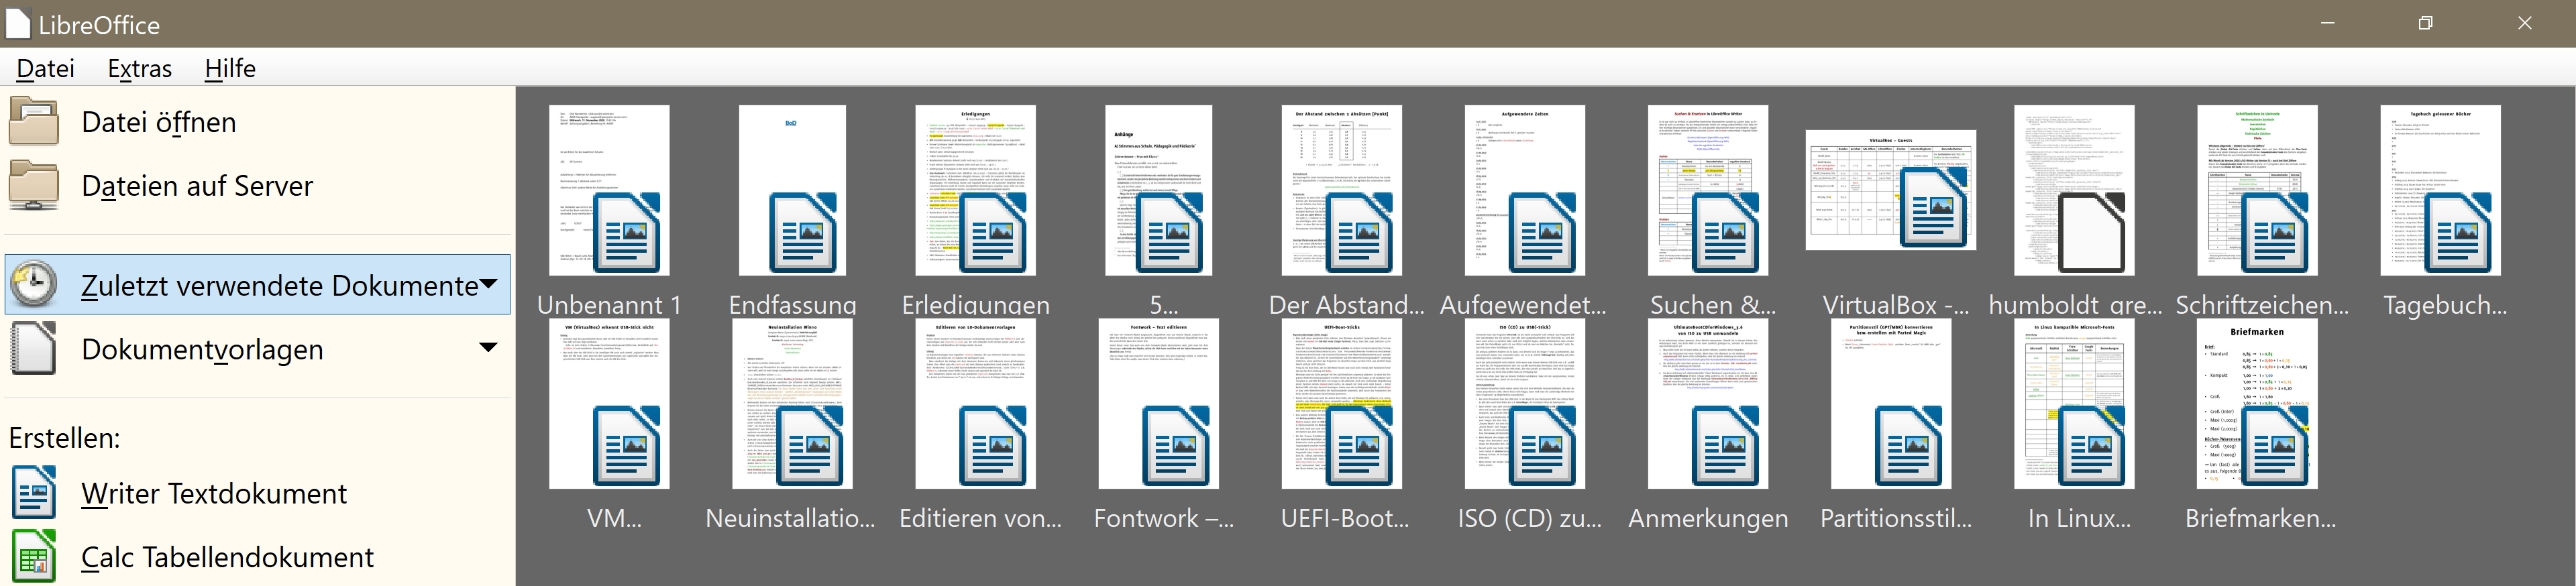This screenshot has width=2576, height=586.
Task: Open the Der Abstand... document thumbnail
Action: [1341, 190]
